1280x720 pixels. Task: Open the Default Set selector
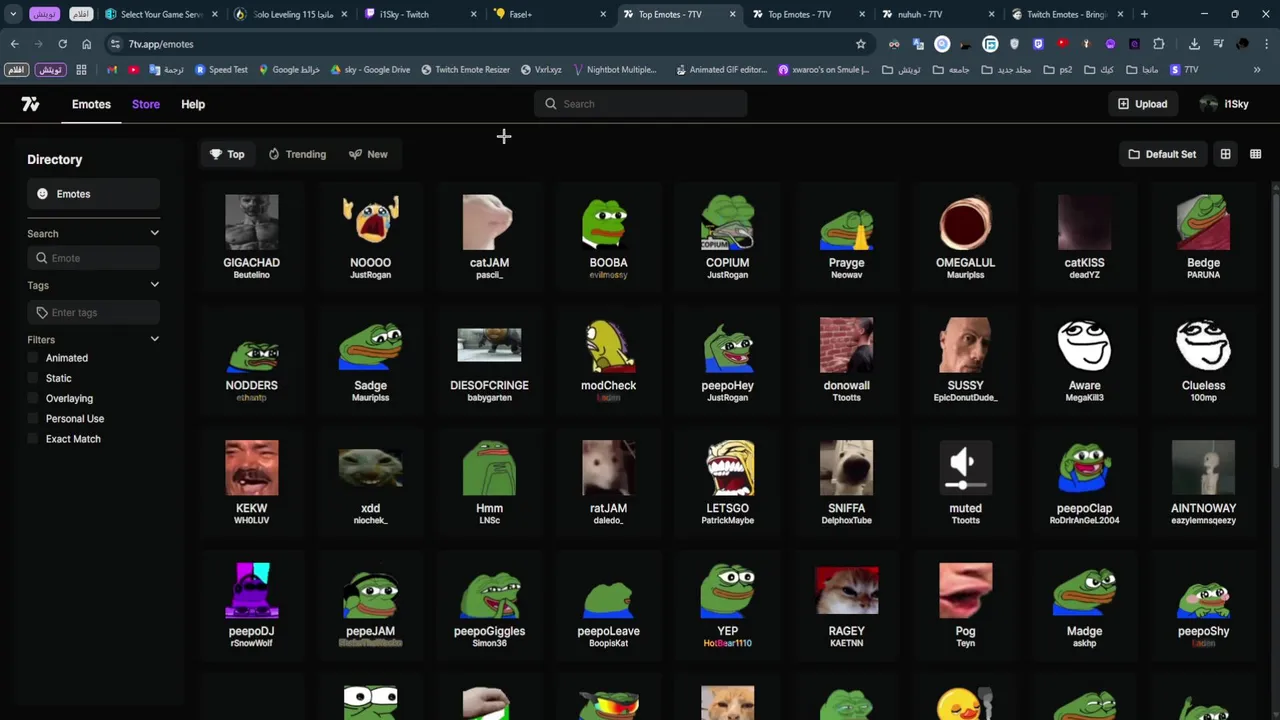tap(1162, 154)
